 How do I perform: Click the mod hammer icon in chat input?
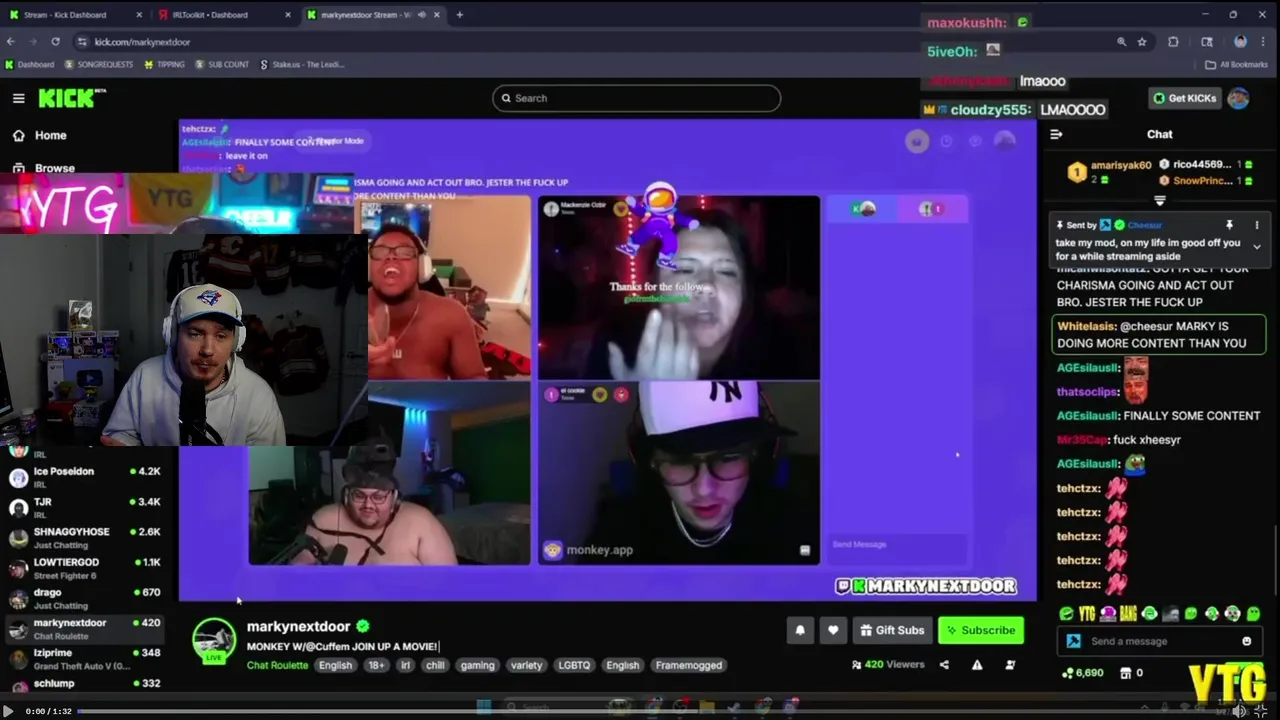(1073, 641)
